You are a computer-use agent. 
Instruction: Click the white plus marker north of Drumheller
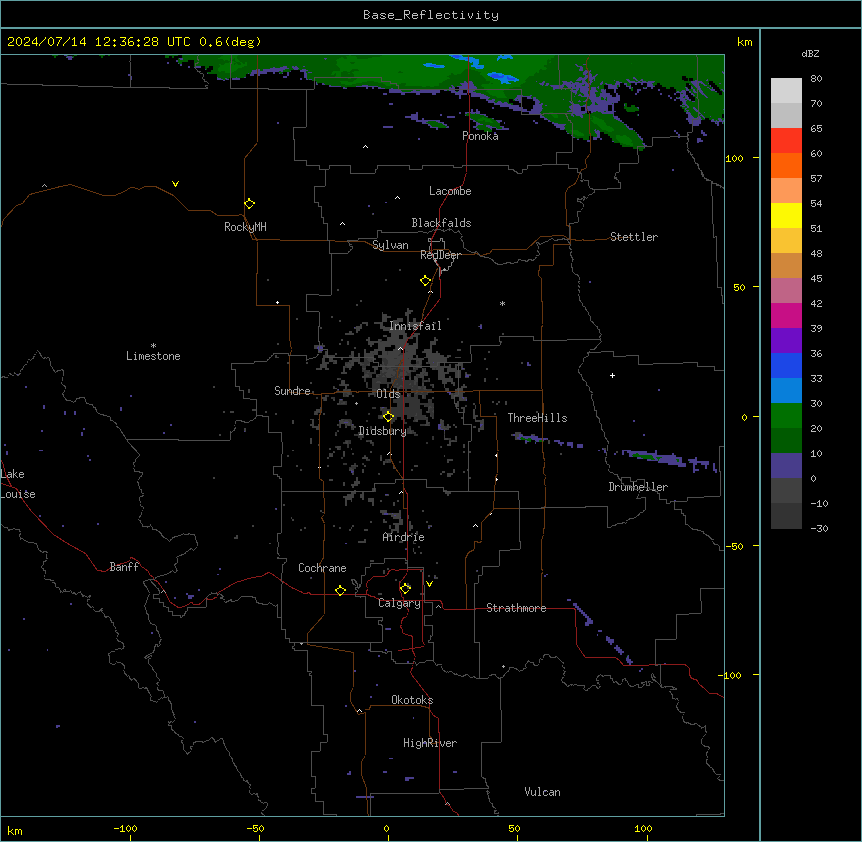pyautogui.click(x=612, y=375)
